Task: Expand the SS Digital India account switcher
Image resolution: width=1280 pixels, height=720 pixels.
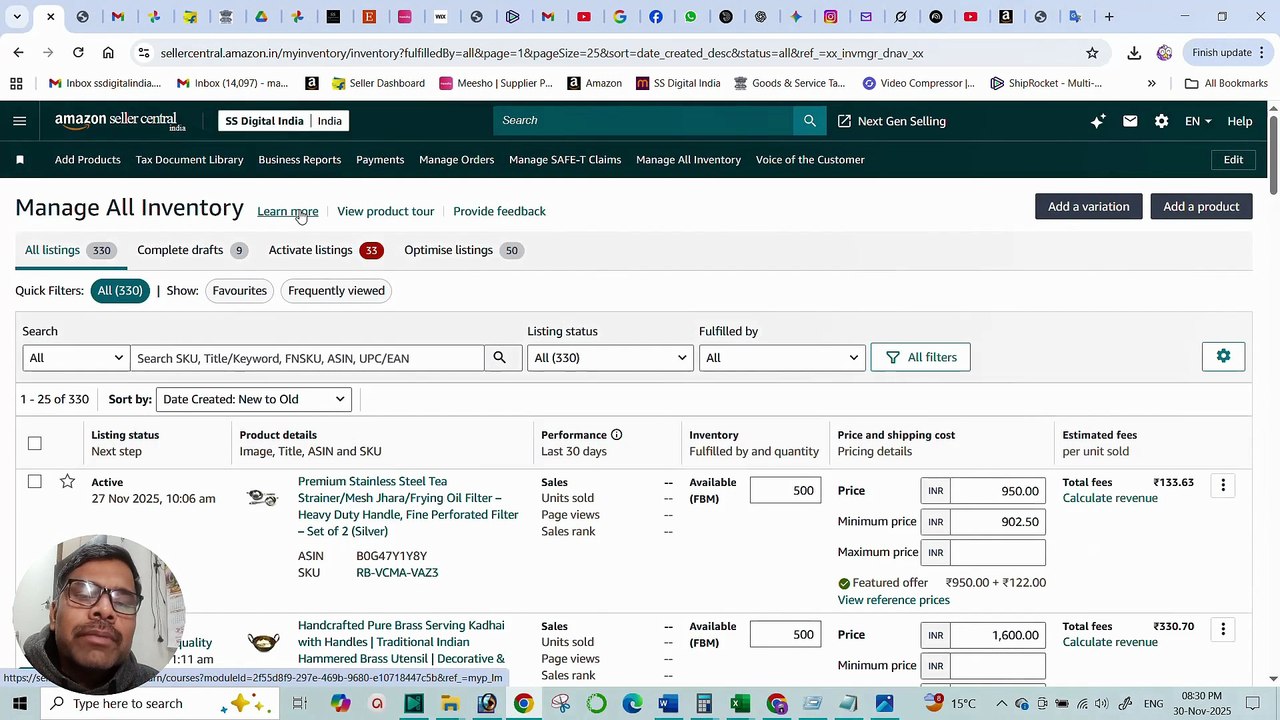Action: click(284, 121)
